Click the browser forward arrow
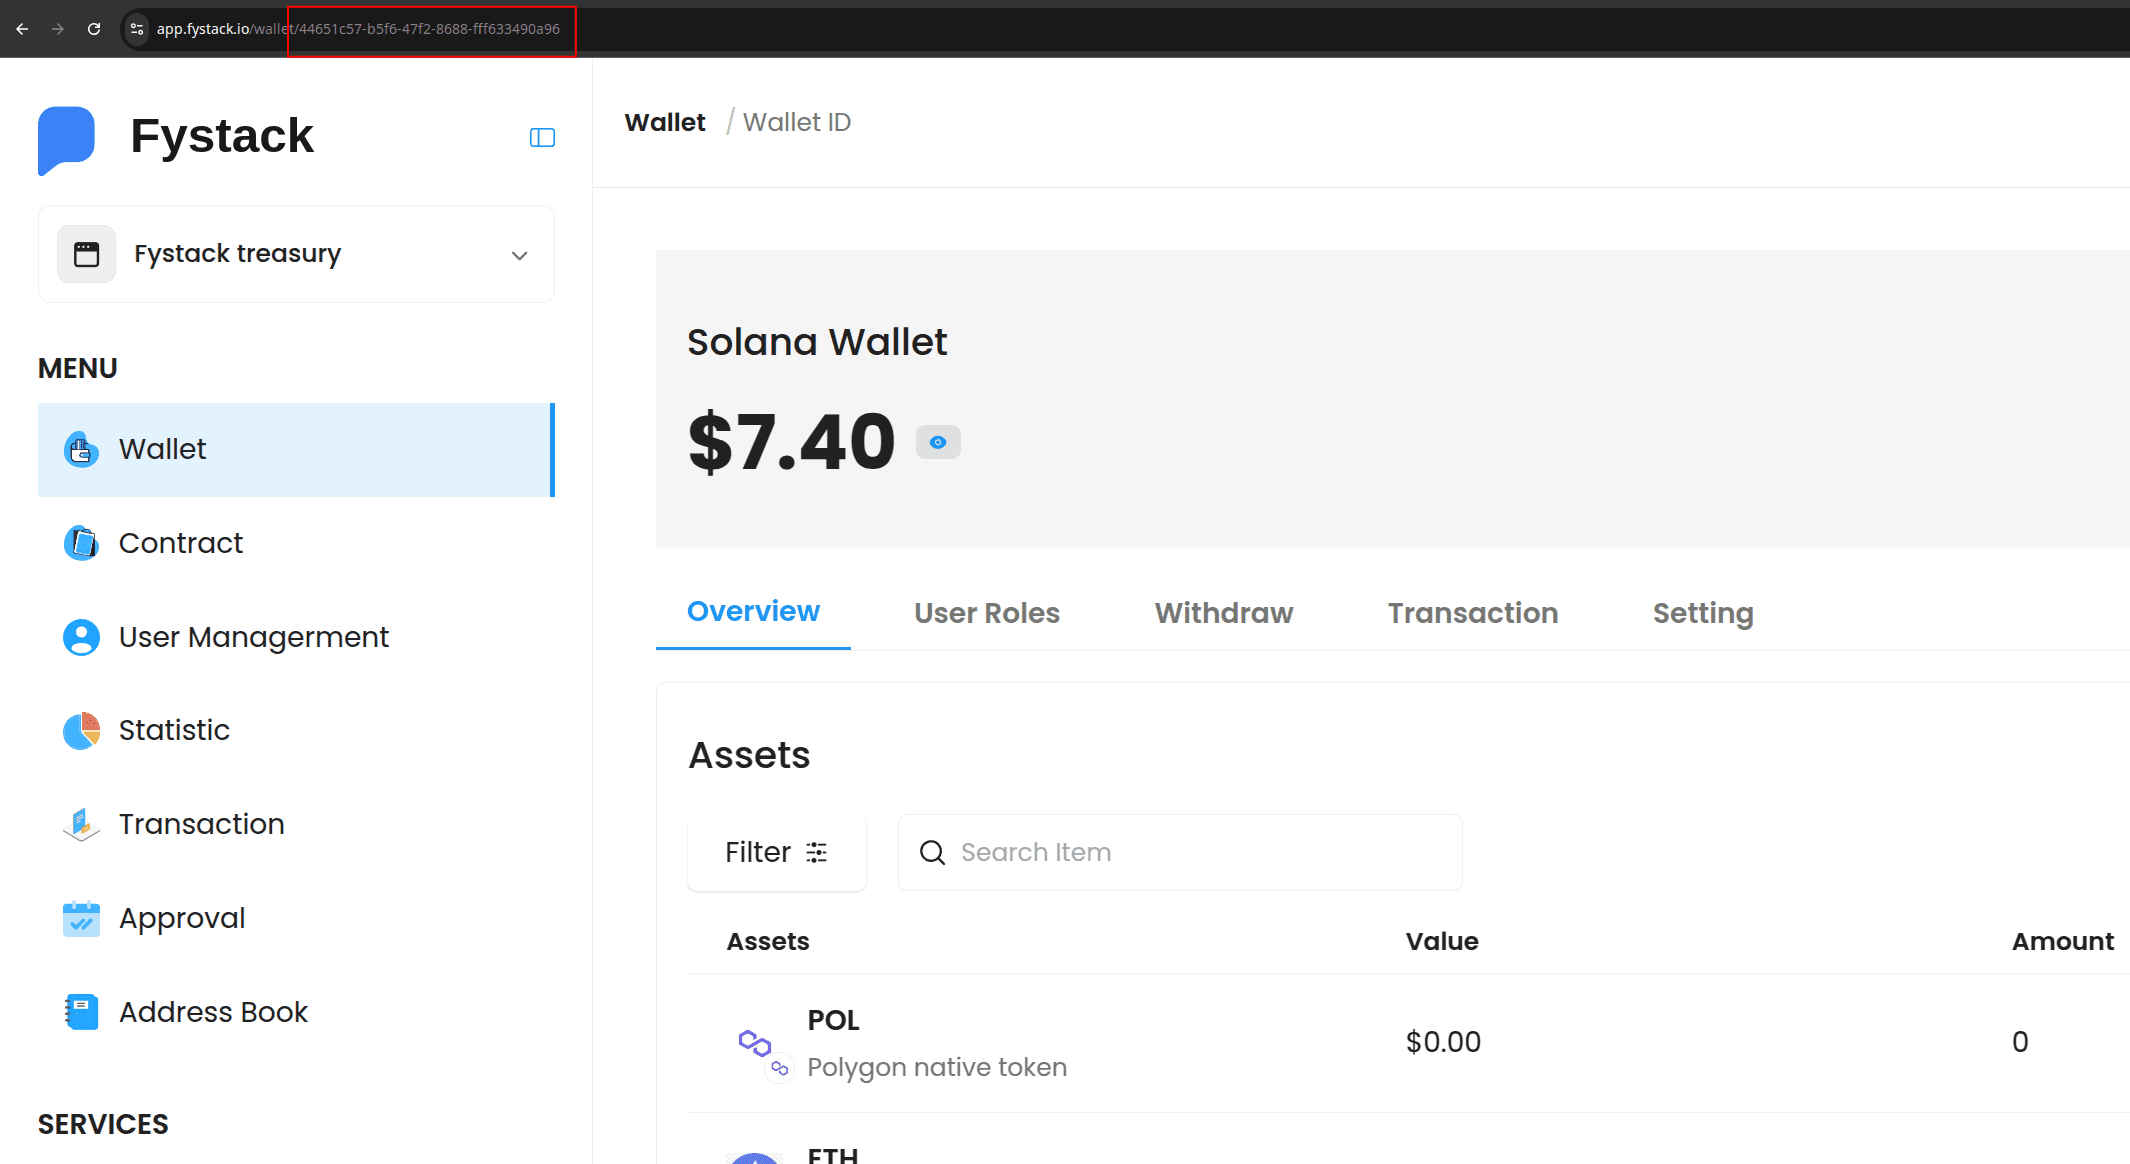The height and width of the screenshot is (1164, 2130). 58,29
